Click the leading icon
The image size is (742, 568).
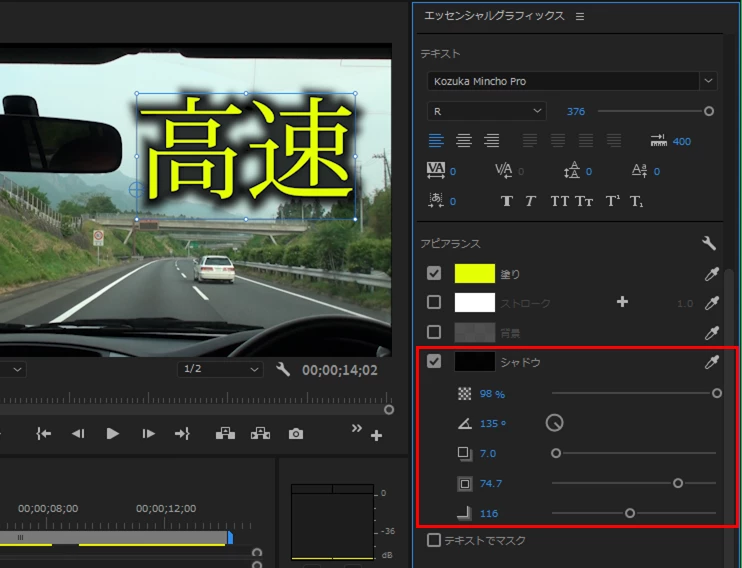pos(572,170)
